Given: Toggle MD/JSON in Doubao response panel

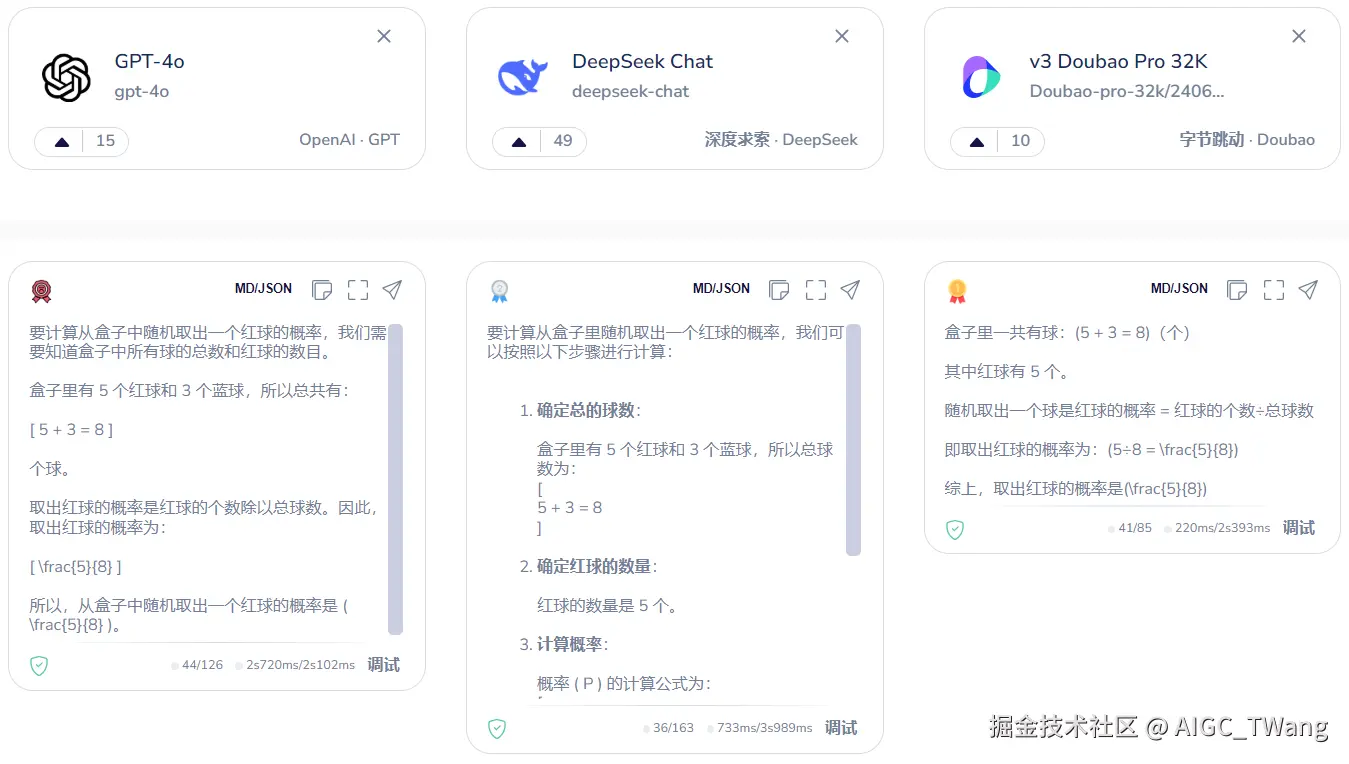Looking at the screenshot, I should coord(1180,288).
